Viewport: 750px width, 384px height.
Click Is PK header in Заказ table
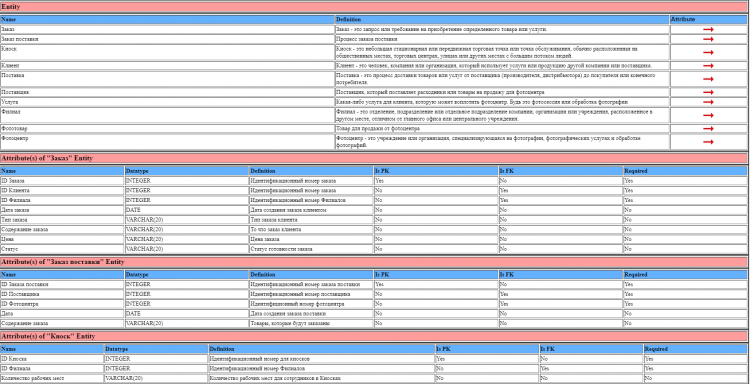[436, 171]
